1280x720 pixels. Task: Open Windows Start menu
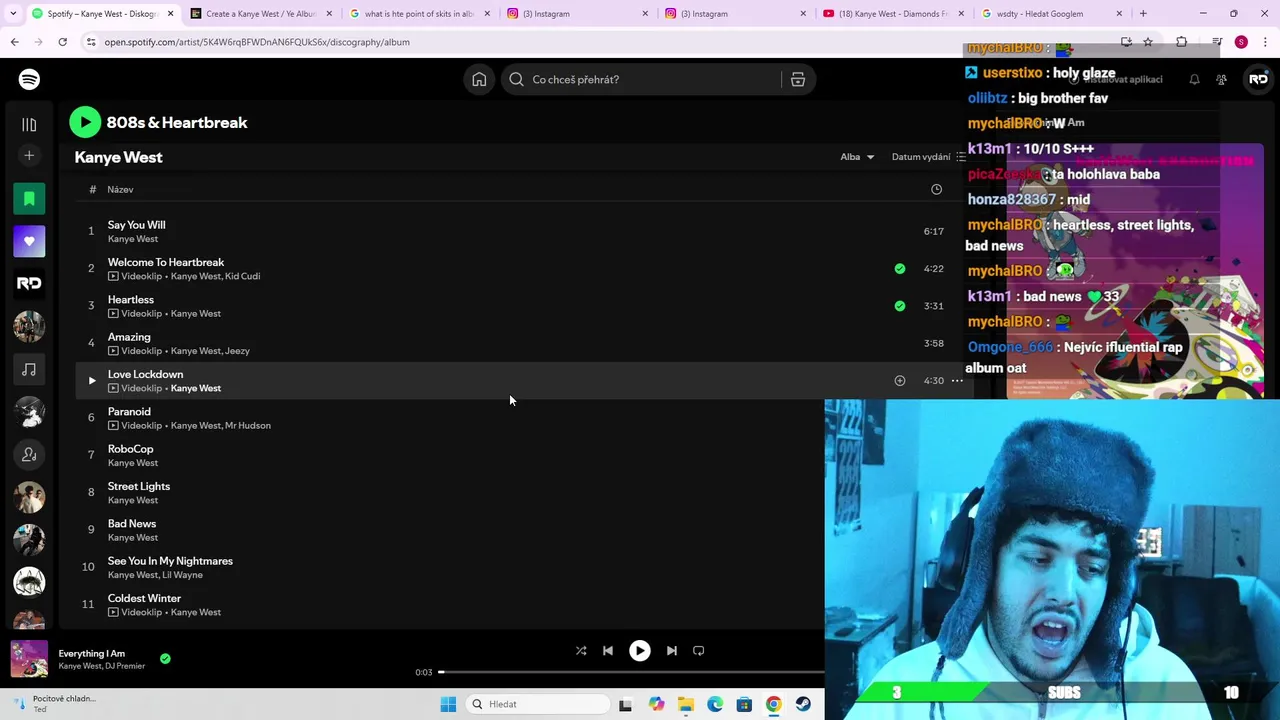[x=448, y=705]
